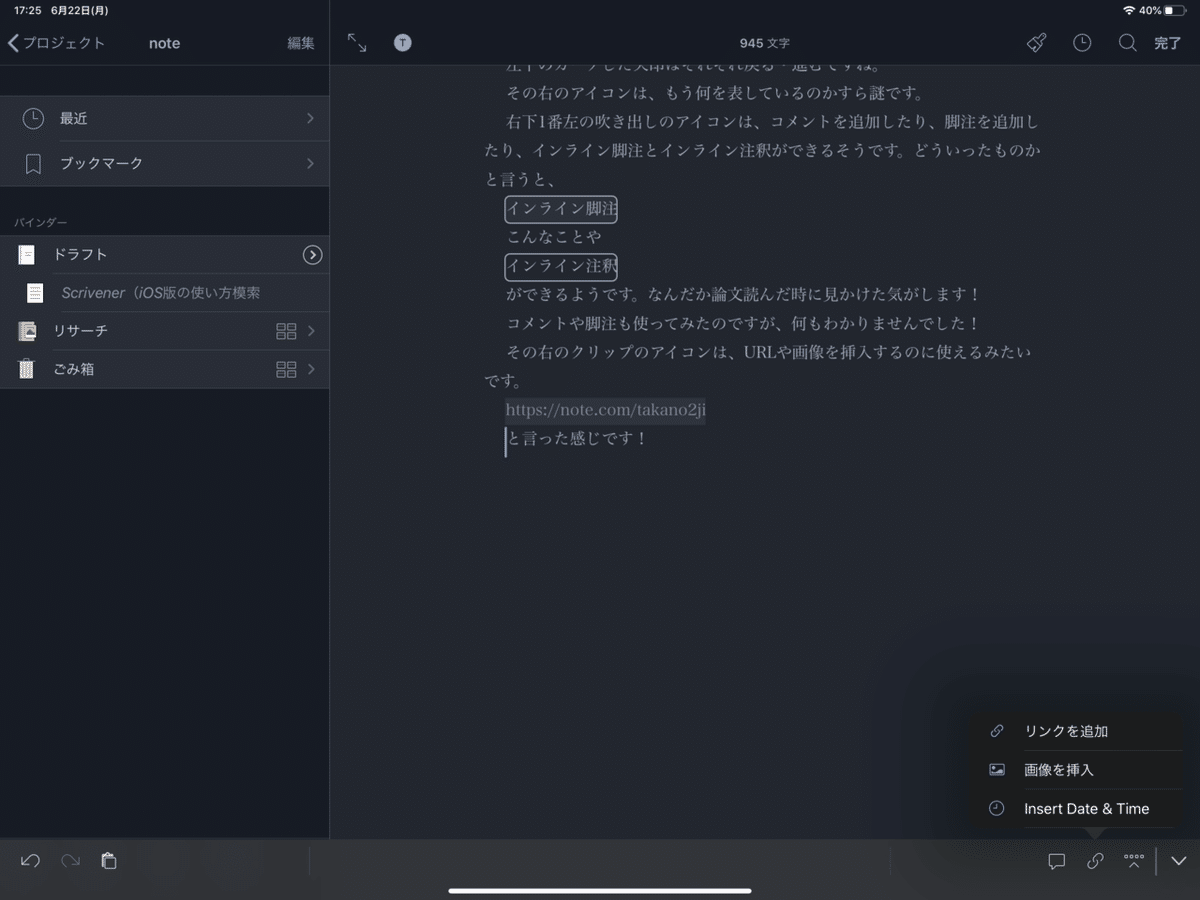
Task: Open the extended keyboard row dots icon
Action: pyautogui.click(x=1134, y=860)
